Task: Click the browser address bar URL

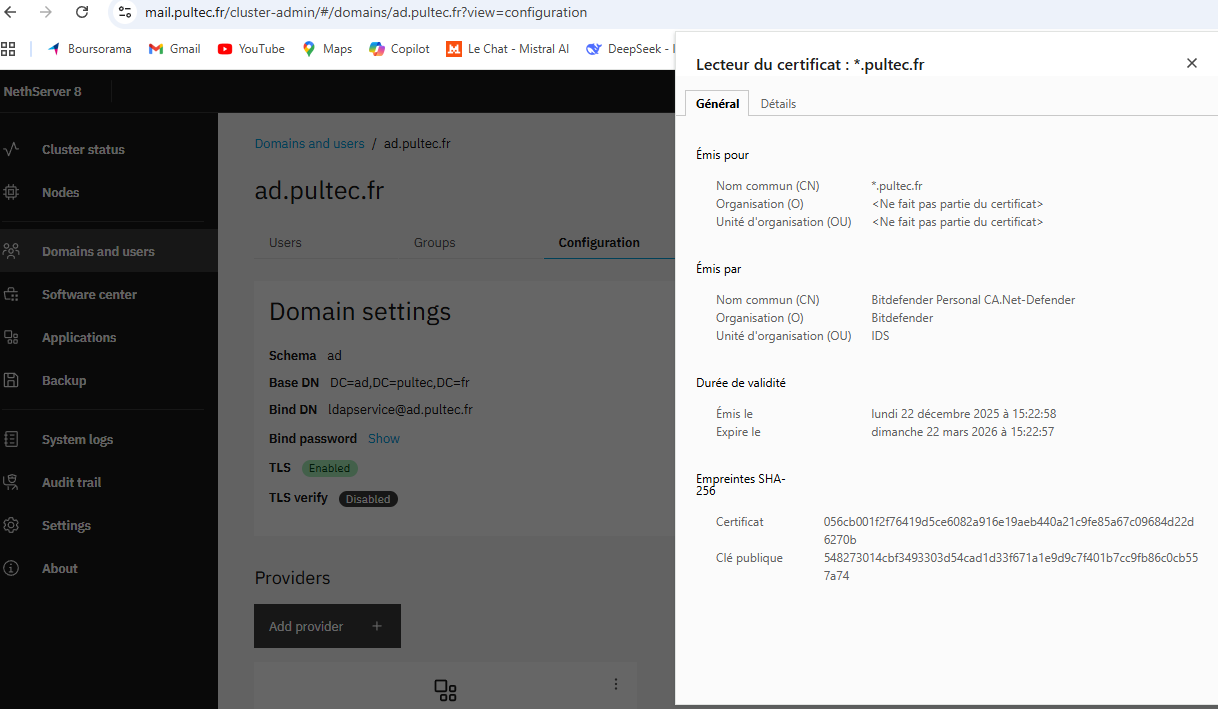Action: [366, 13]
